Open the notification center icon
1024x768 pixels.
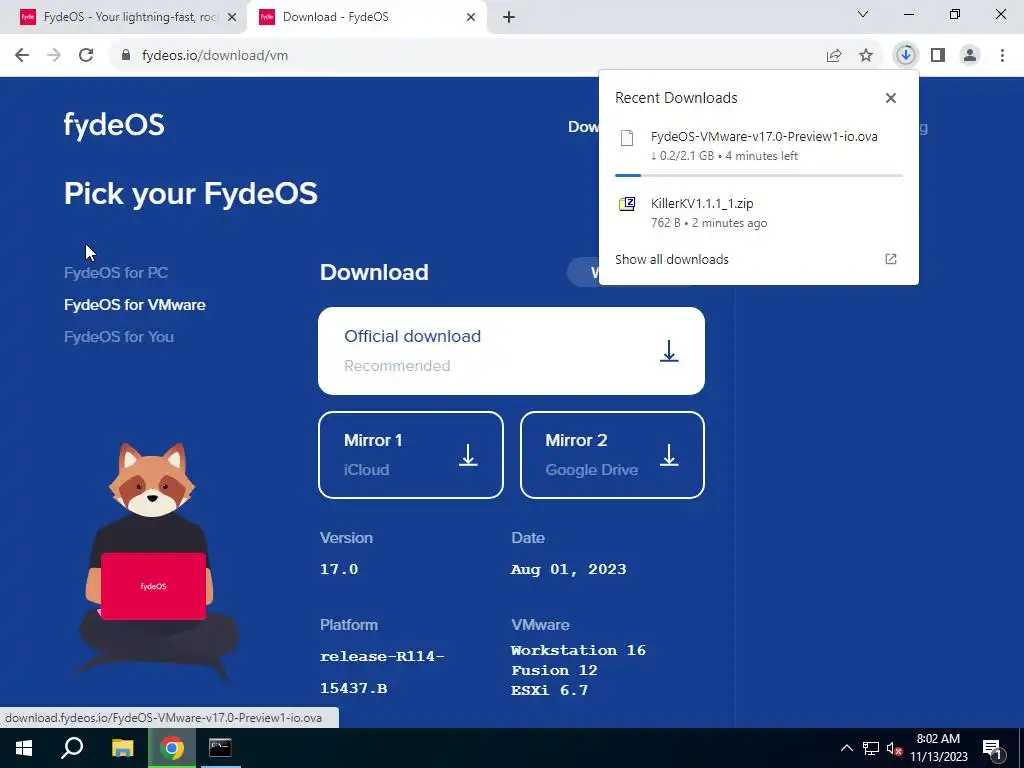click(993, 748)
